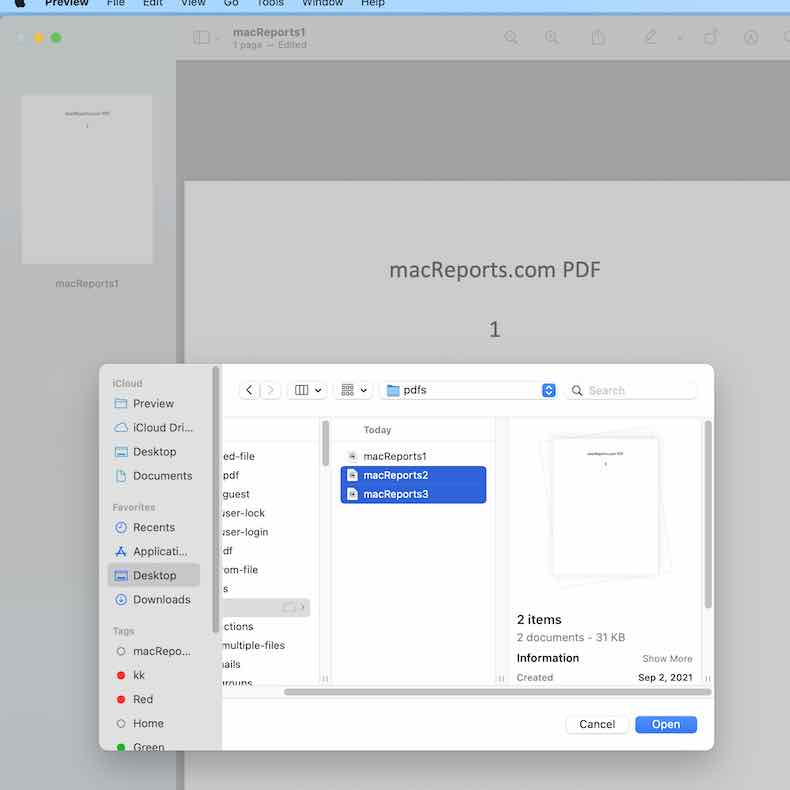Click the ed-file folder row
The image size is (790, 790).
[266, 456]
